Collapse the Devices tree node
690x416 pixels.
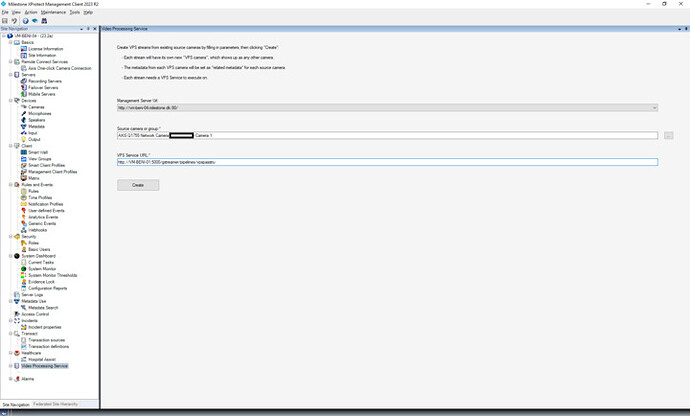tap(10, 100)
